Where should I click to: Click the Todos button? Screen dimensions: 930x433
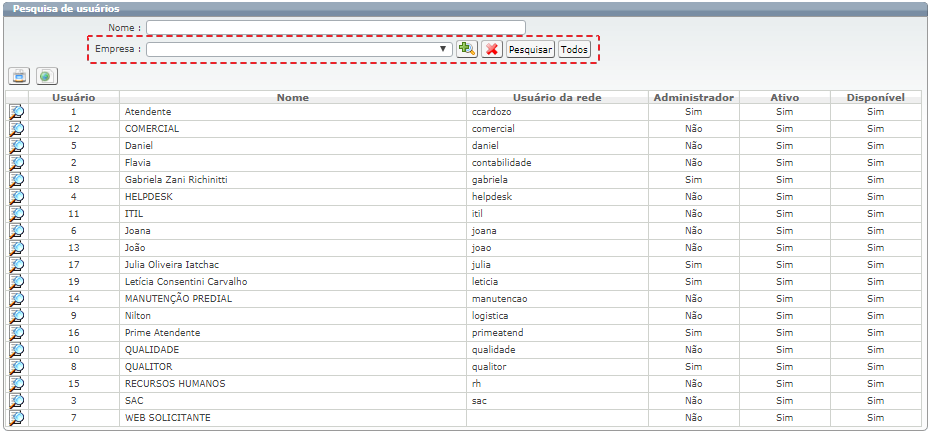(574, 49)
